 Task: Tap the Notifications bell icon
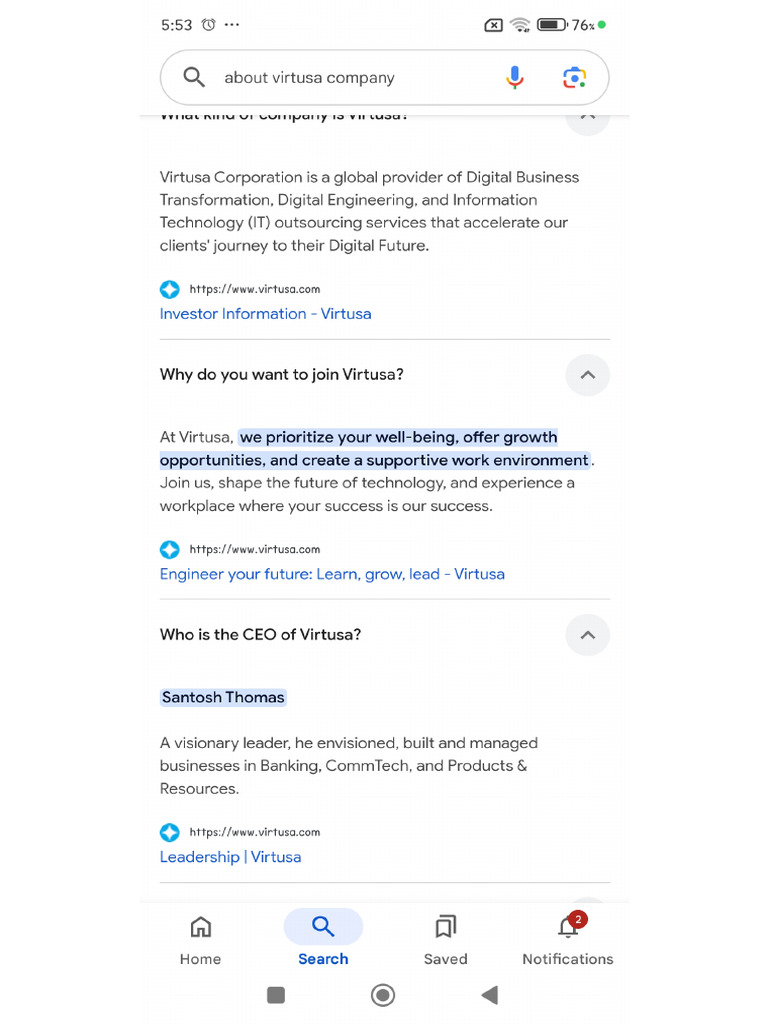tap(568, 927)
